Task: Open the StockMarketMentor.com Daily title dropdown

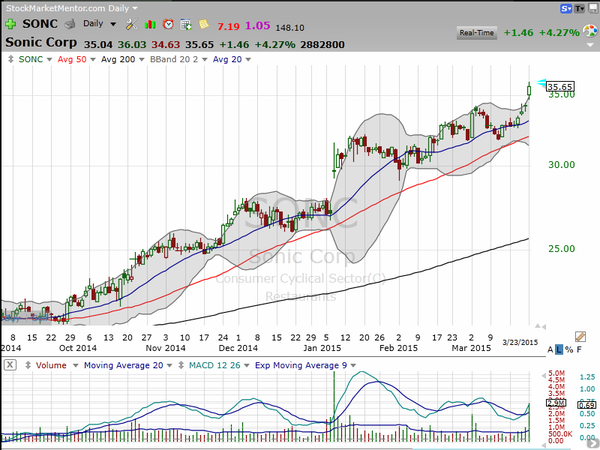Action: pyautogui.click(x=135, y=8)
